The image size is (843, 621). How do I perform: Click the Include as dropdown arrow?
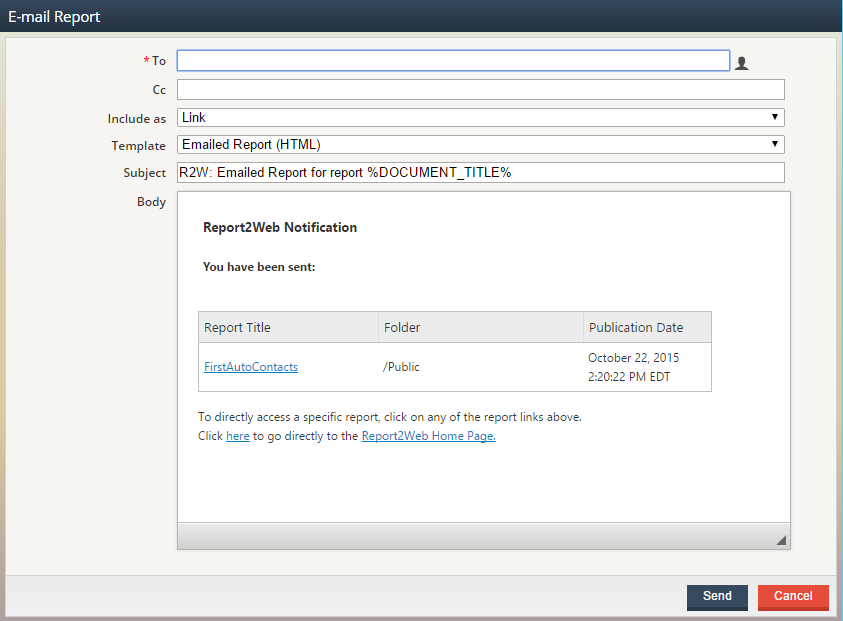coord(776,117)
